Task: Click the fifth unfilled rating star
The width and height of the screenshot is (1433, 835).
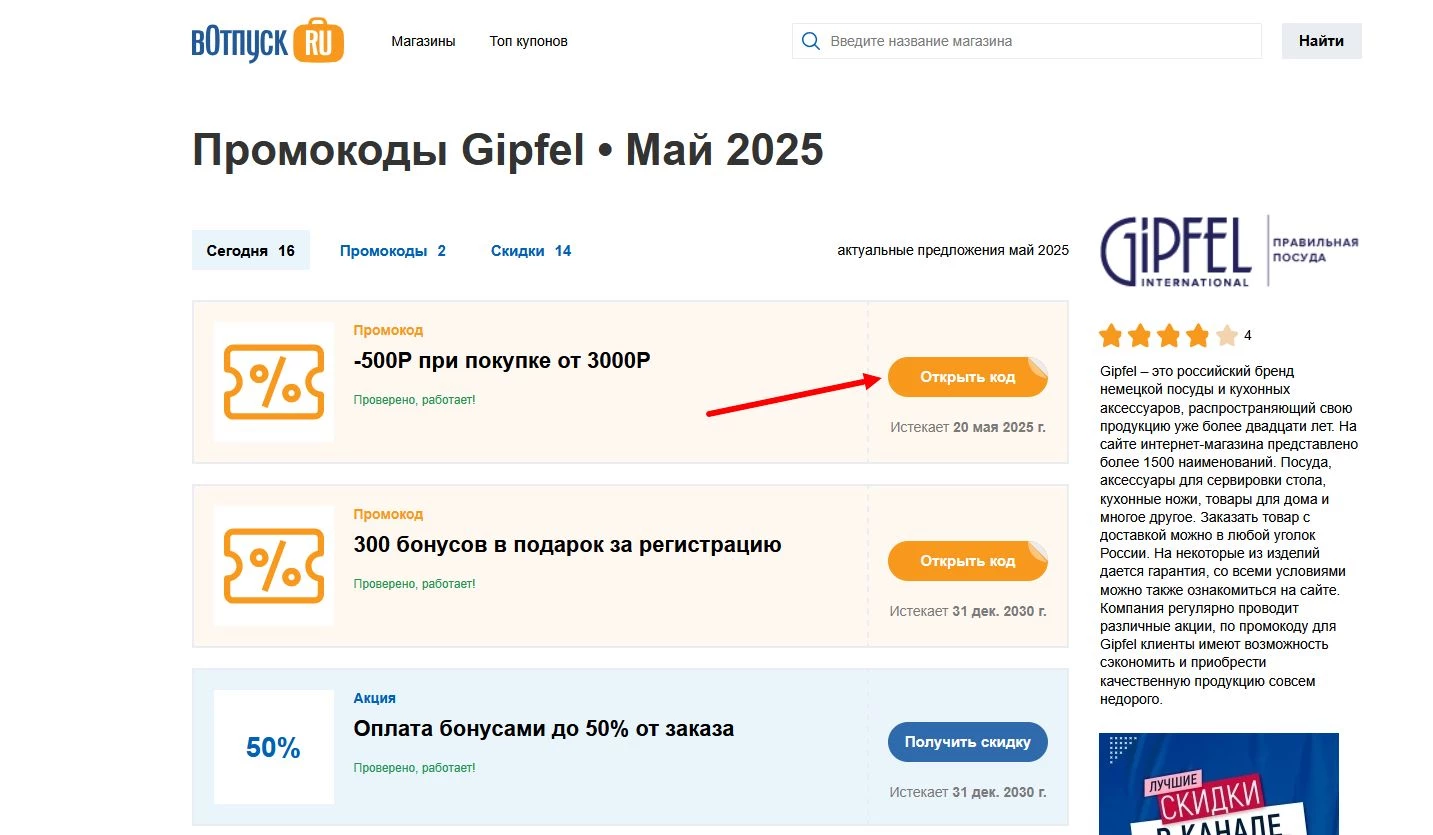Action: tap(1224, 335)
